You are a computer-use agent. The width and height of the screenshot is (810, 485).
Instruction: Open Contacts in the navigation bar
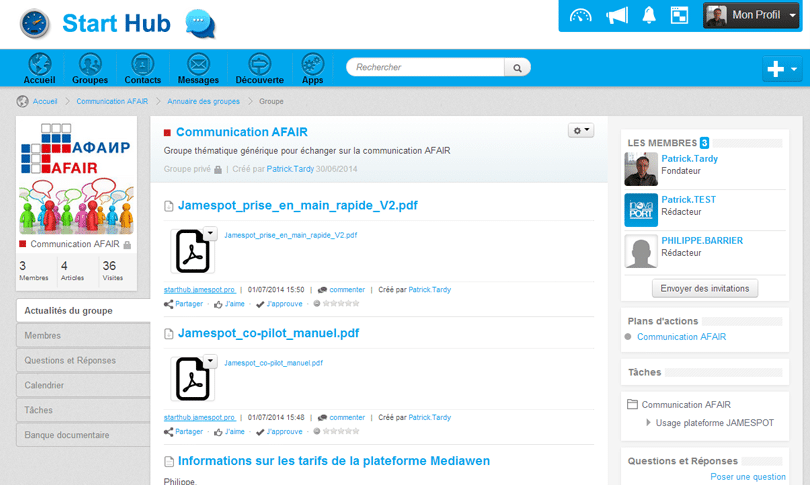(x=143, y=69)
